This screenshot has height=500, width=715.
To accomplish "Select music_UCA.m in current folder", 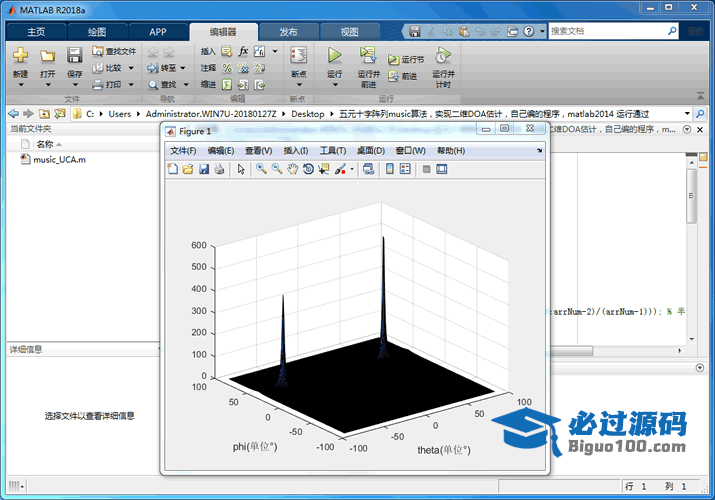I will 59,160.
